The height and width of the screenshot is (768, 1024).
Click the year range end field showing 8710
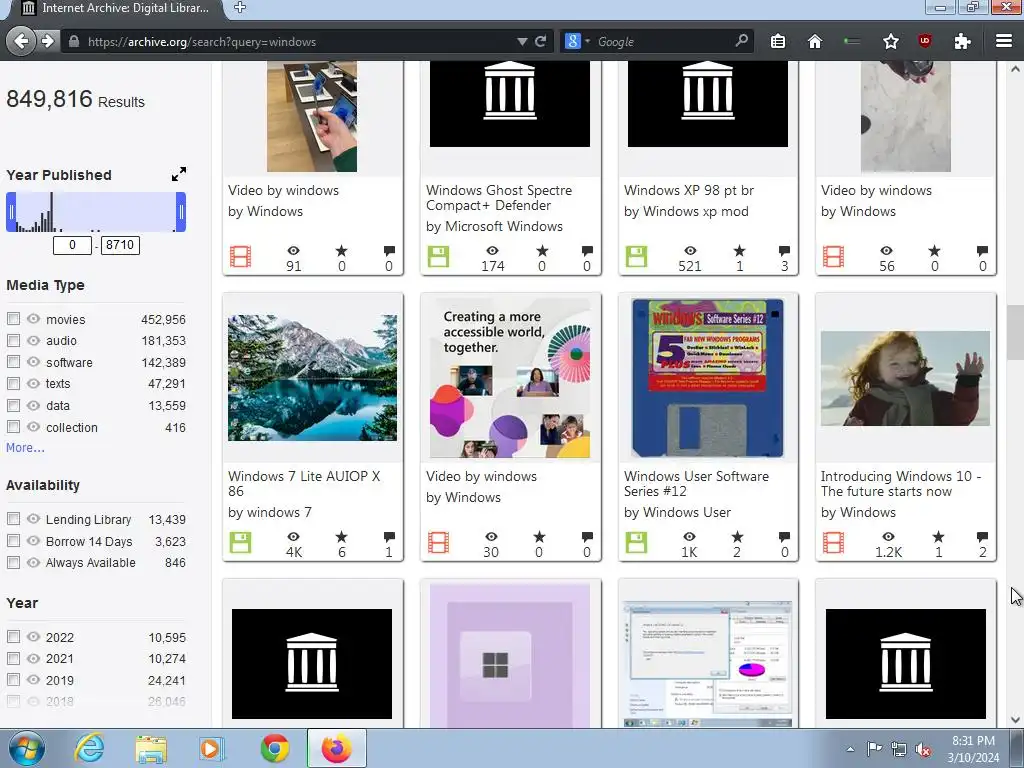tap(120, 245)
